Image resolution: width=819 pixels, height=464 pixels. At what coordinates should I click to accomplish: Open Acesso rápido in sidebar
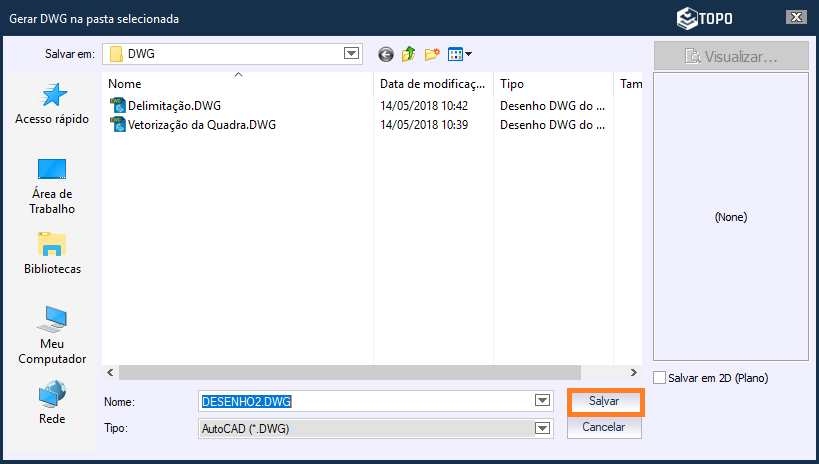click(52, 105)
